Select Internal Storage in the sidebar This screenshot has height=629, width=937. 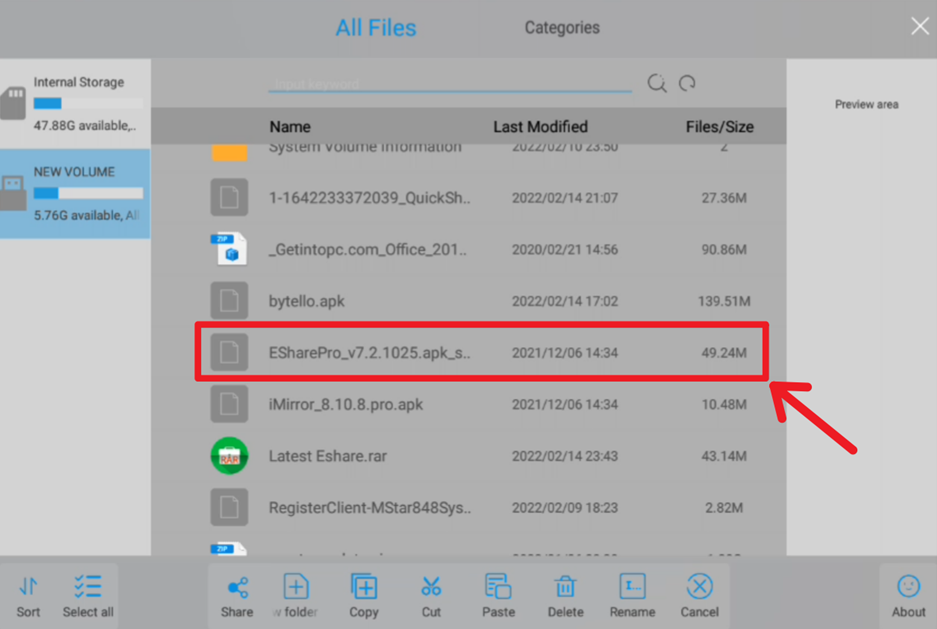[75, 103]
